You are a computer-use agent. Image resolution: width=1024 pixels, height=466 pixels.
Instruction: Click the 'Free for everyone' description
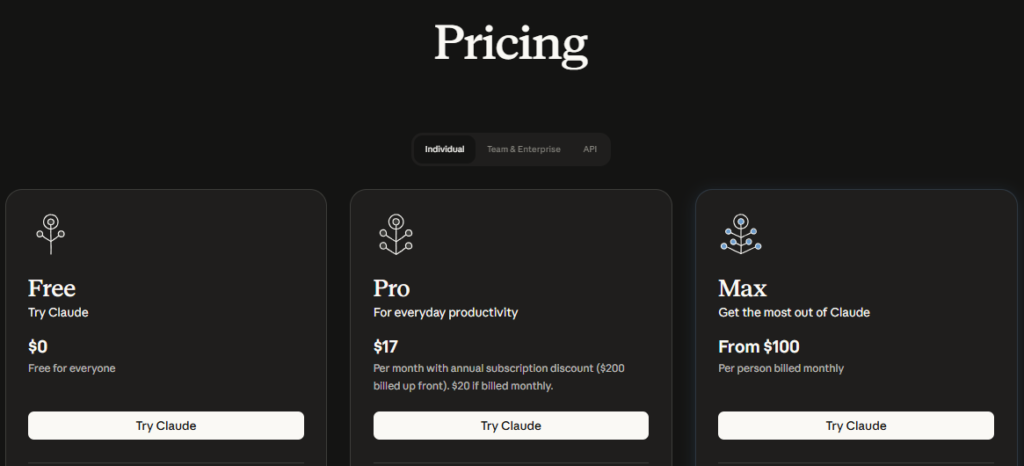[x=72, y=368]
